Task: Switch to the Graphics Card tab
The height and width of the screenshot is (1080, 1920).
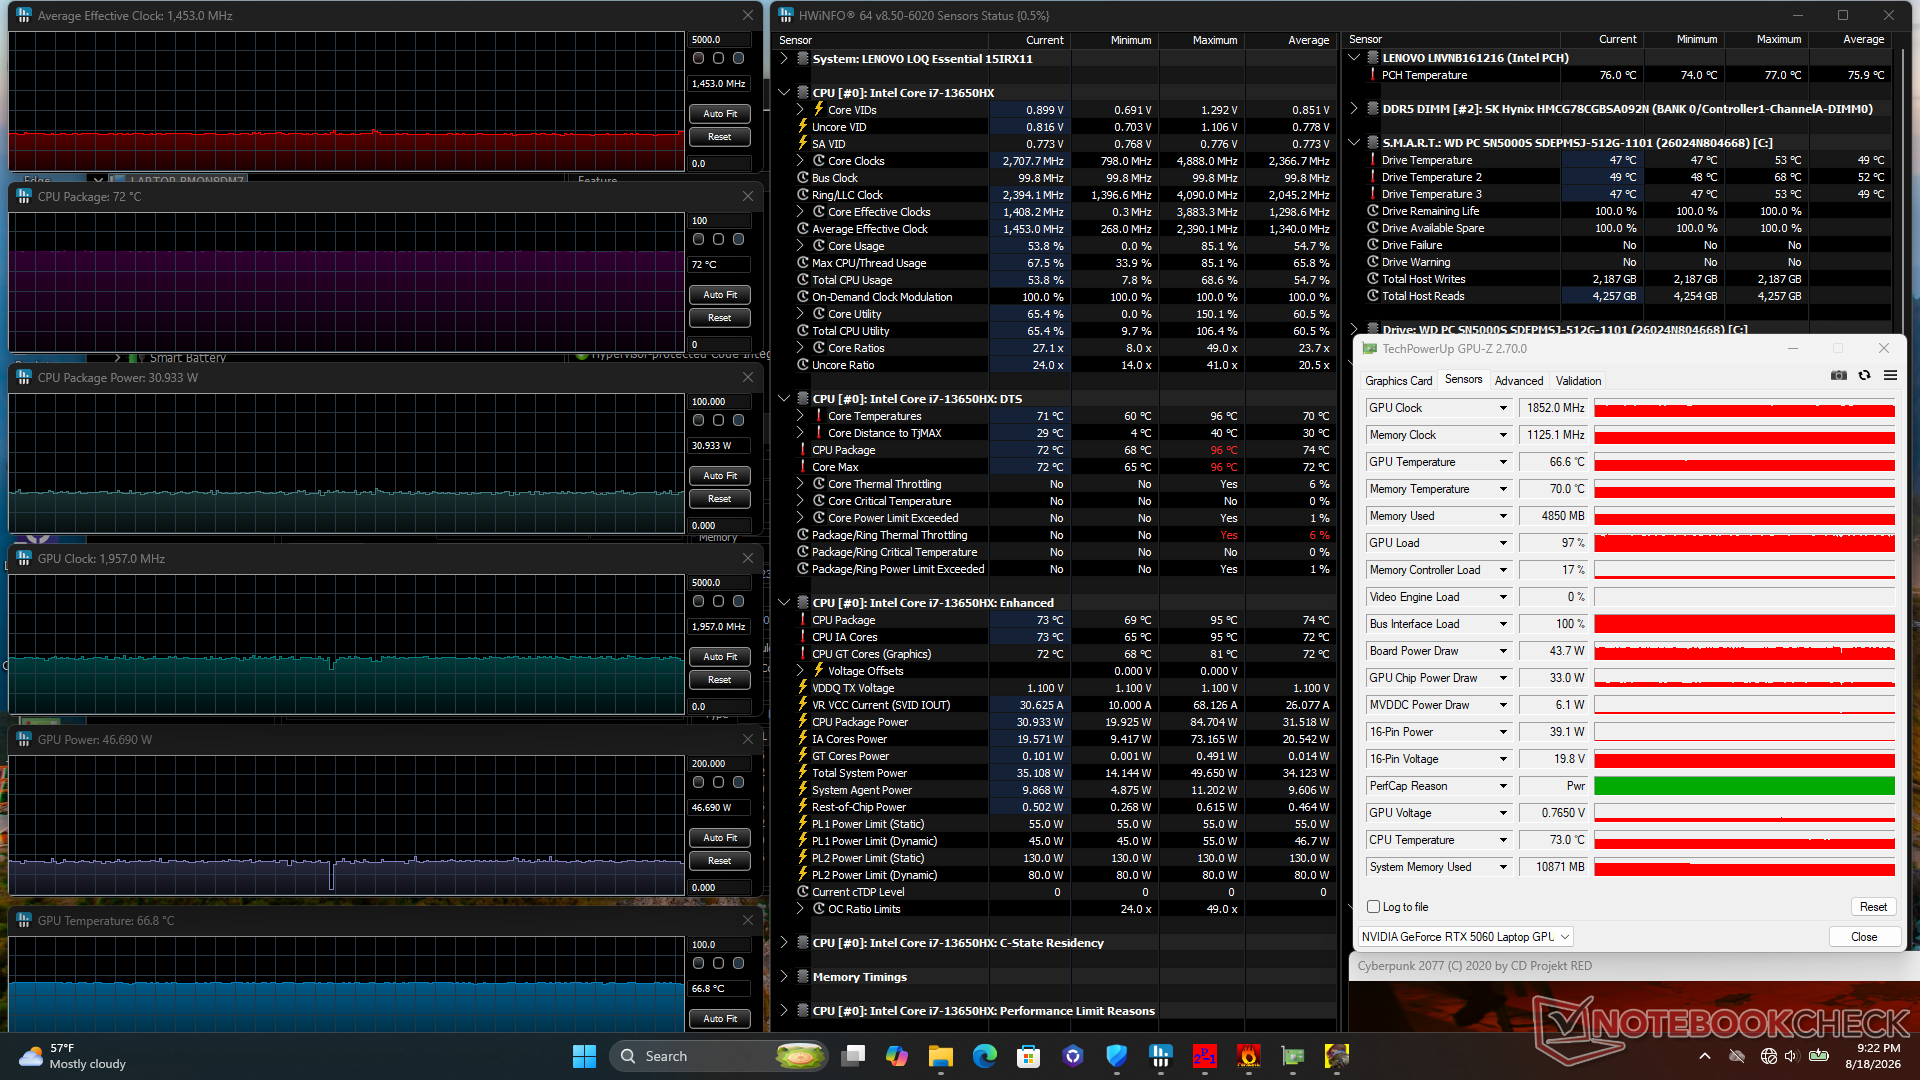Action: tap(1398, 381)
